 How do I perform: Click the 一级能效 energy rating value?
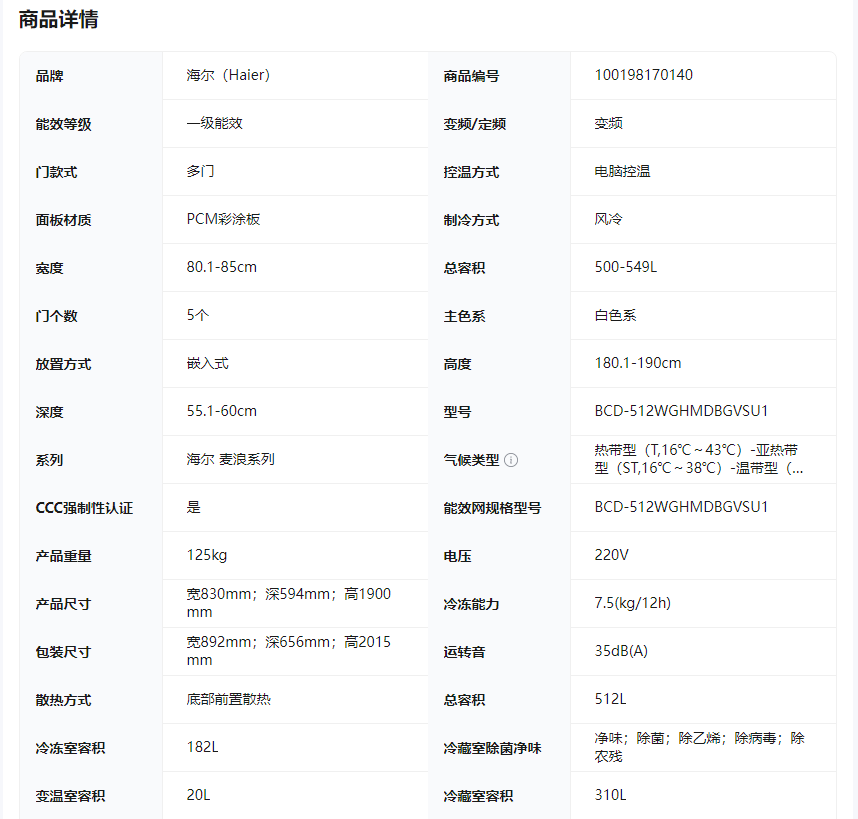(214, 123)
